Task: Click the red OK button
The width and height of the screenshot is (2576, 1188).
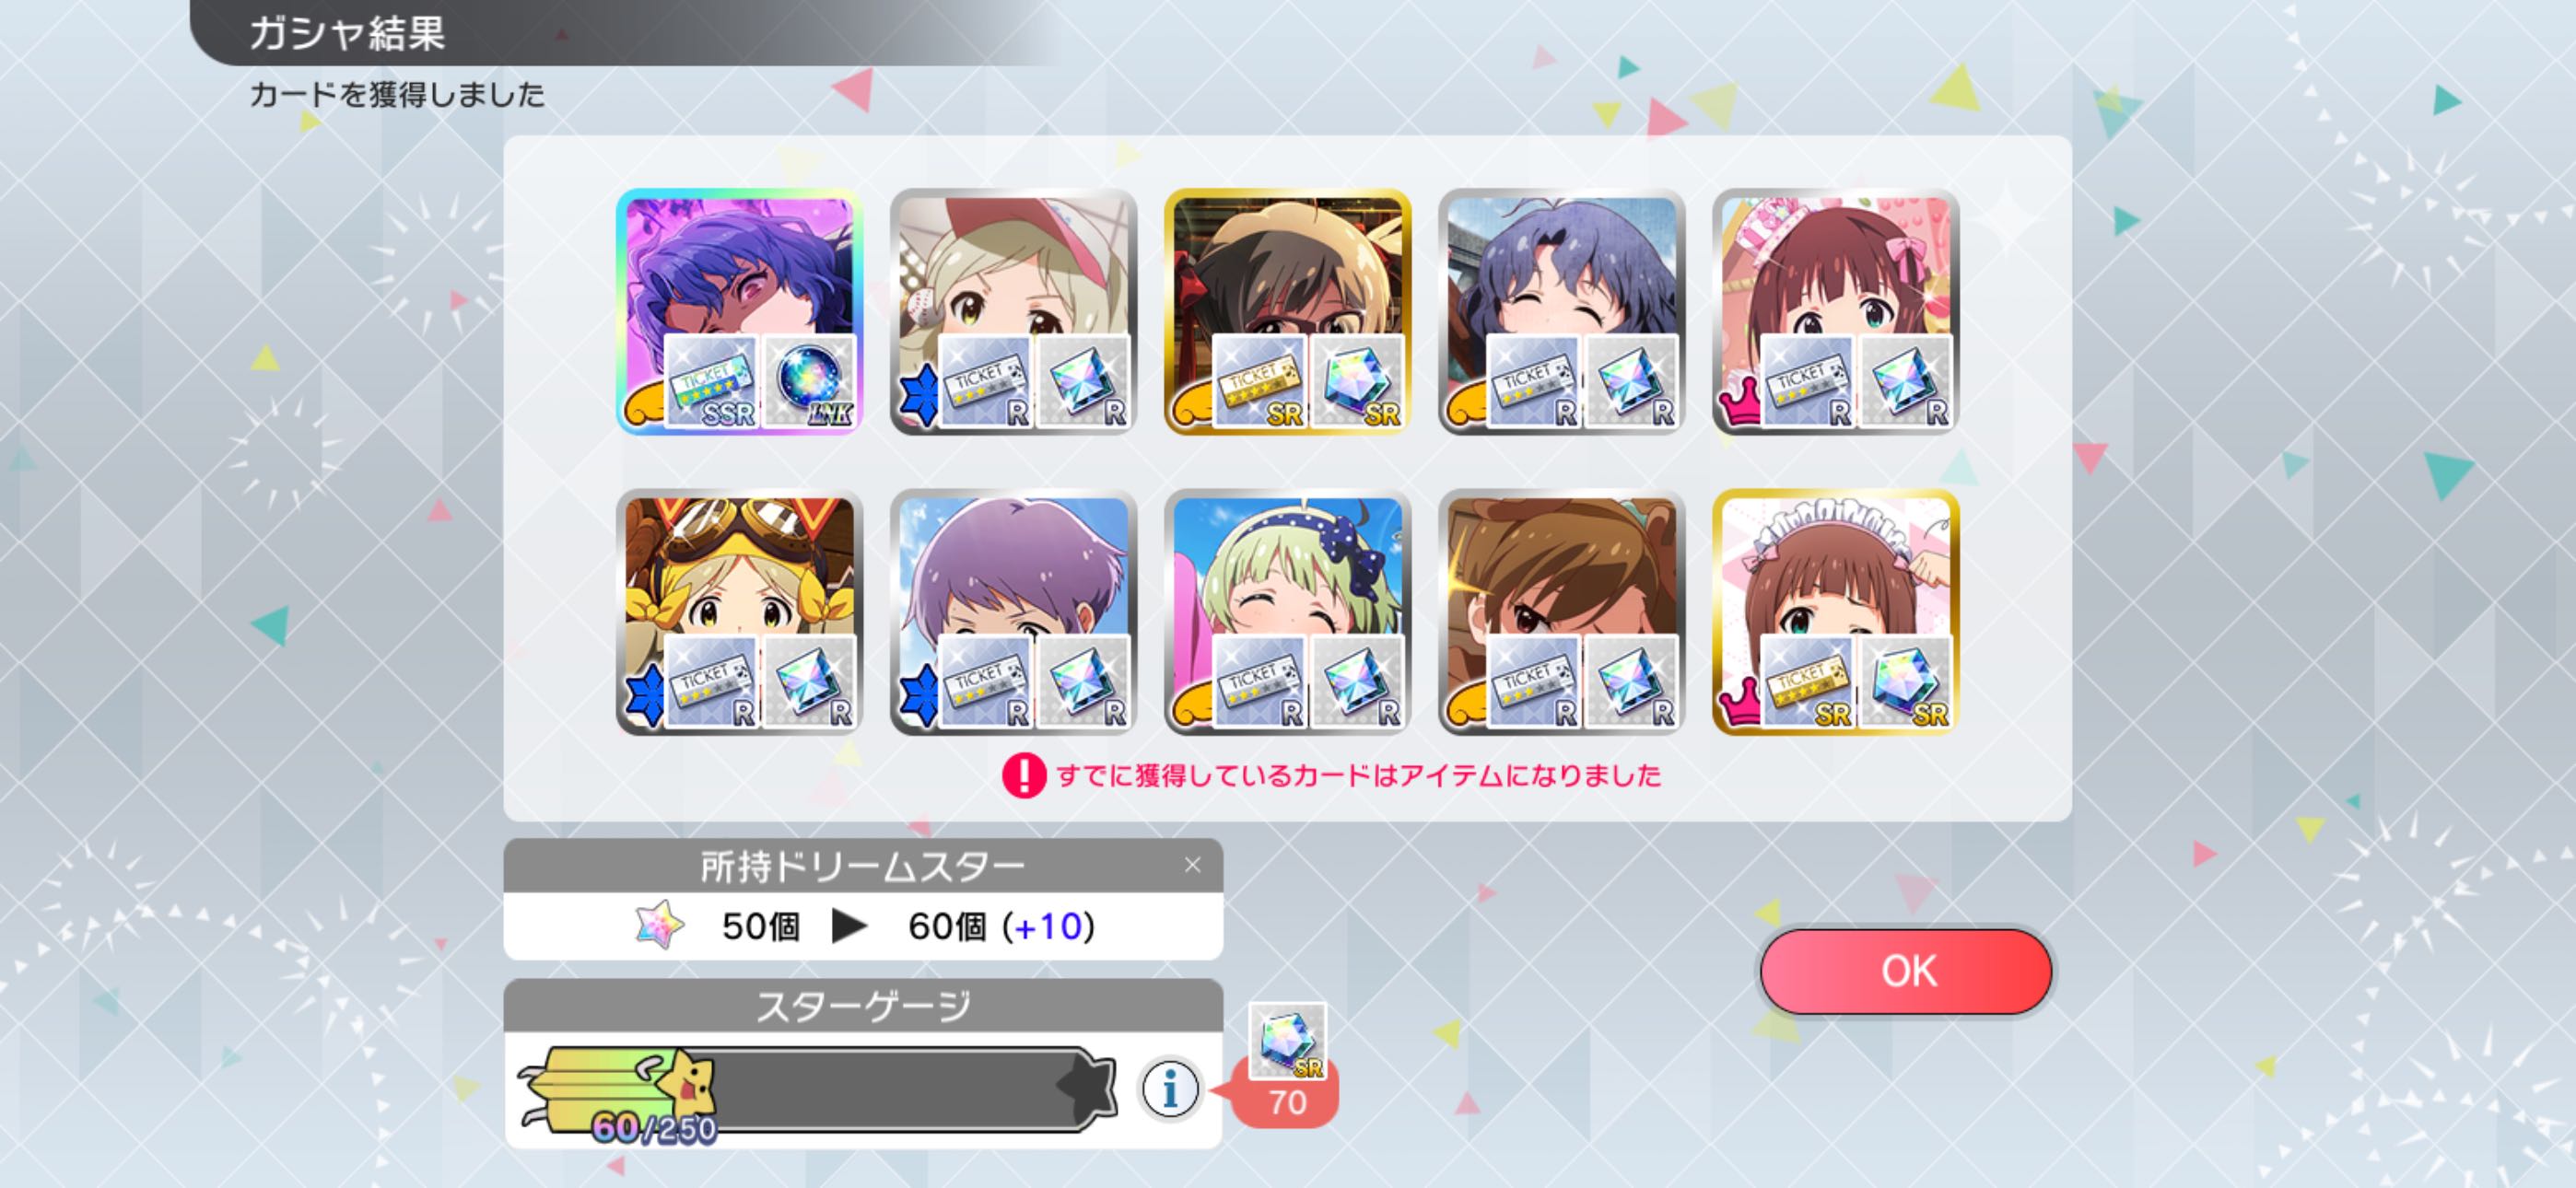Action: 1906,971
